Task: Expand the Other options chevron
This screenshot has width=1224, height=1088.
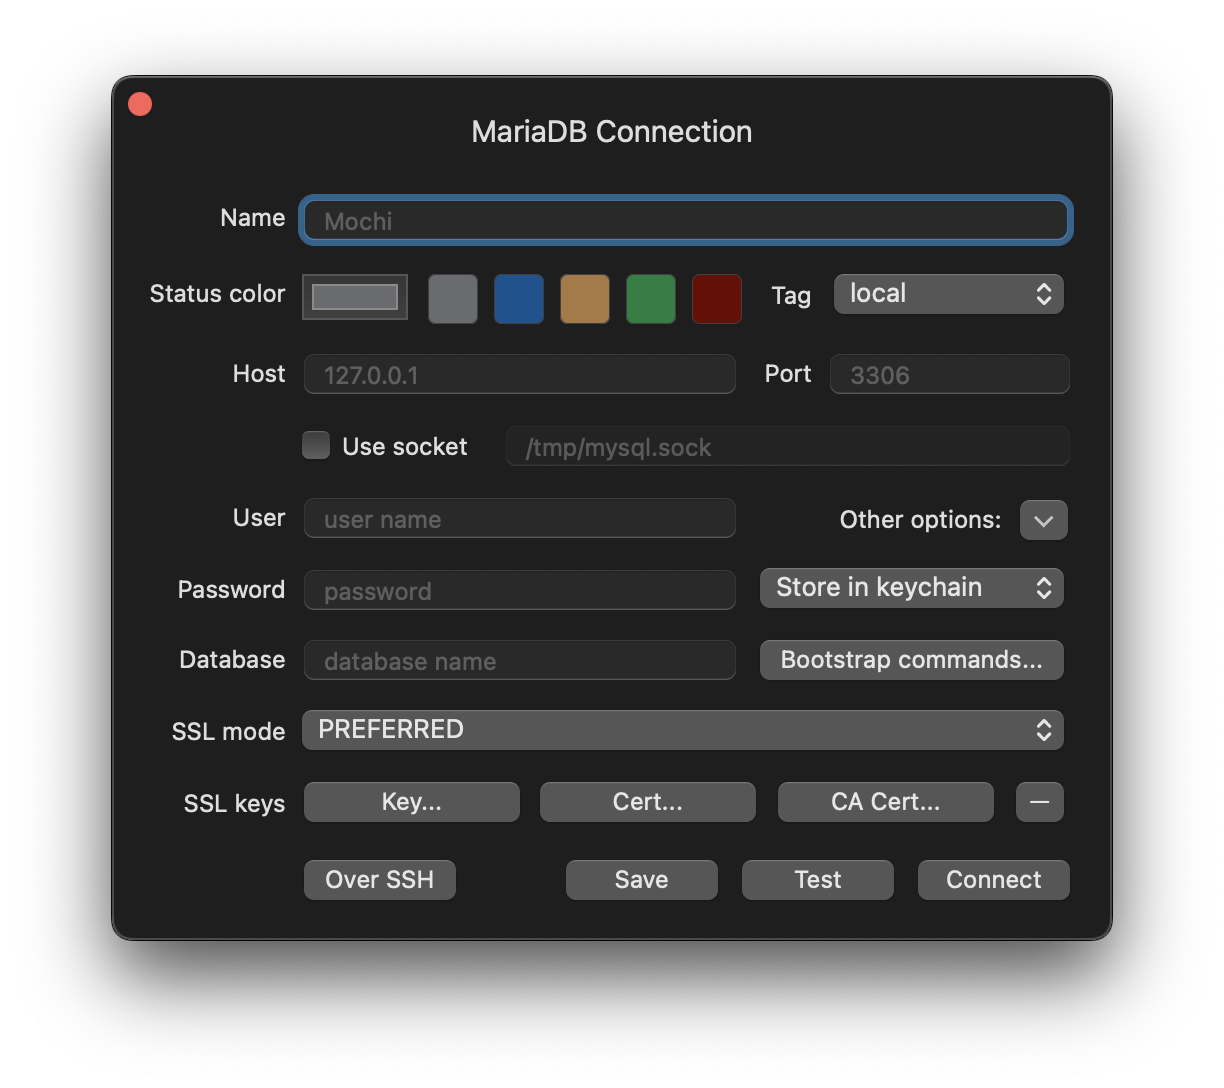Action: tap(1043, 520)
